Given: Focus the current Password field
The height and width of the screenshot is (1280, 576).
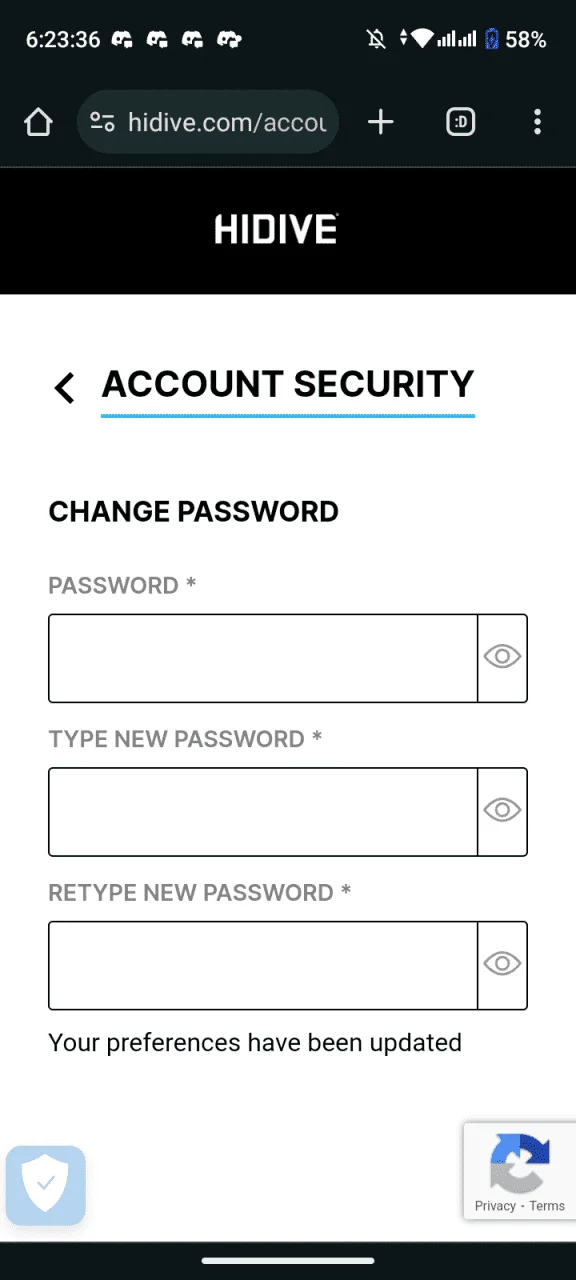Looking at the screenshot, I should [263, 658].
